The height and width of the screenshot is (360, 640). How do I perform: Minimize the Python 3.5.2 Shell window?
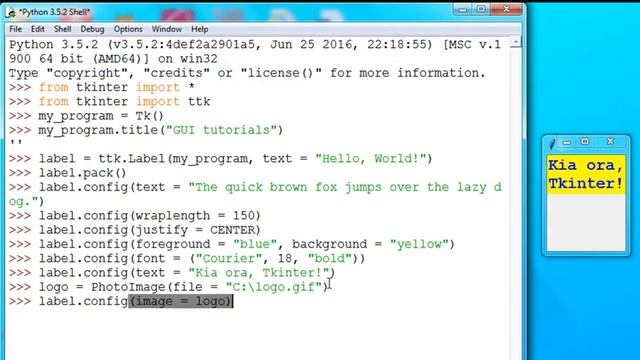click(463, 9)
